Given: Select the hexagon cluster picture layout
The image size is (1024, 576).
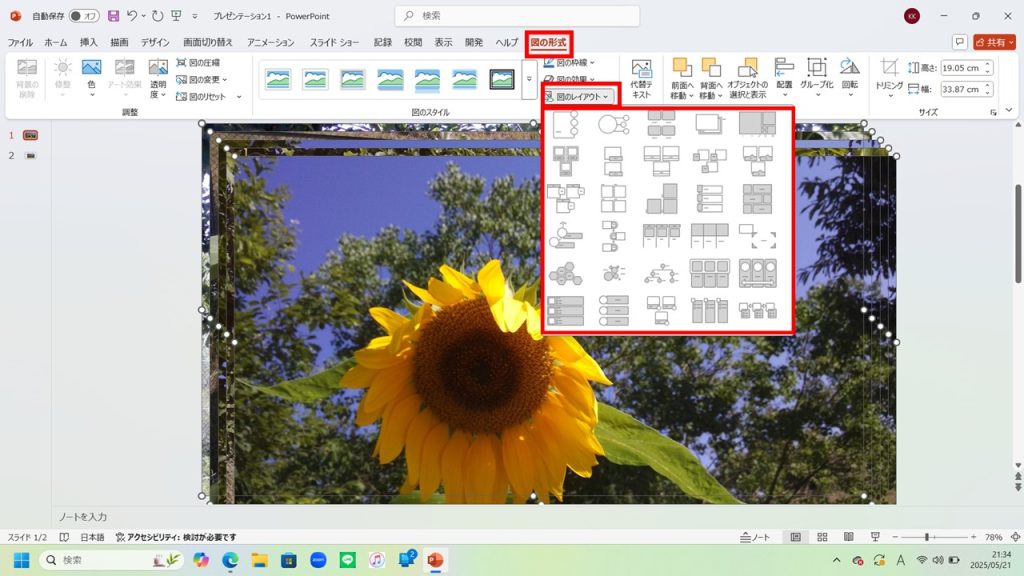Looking at the screenshot, I should point(564,273).
